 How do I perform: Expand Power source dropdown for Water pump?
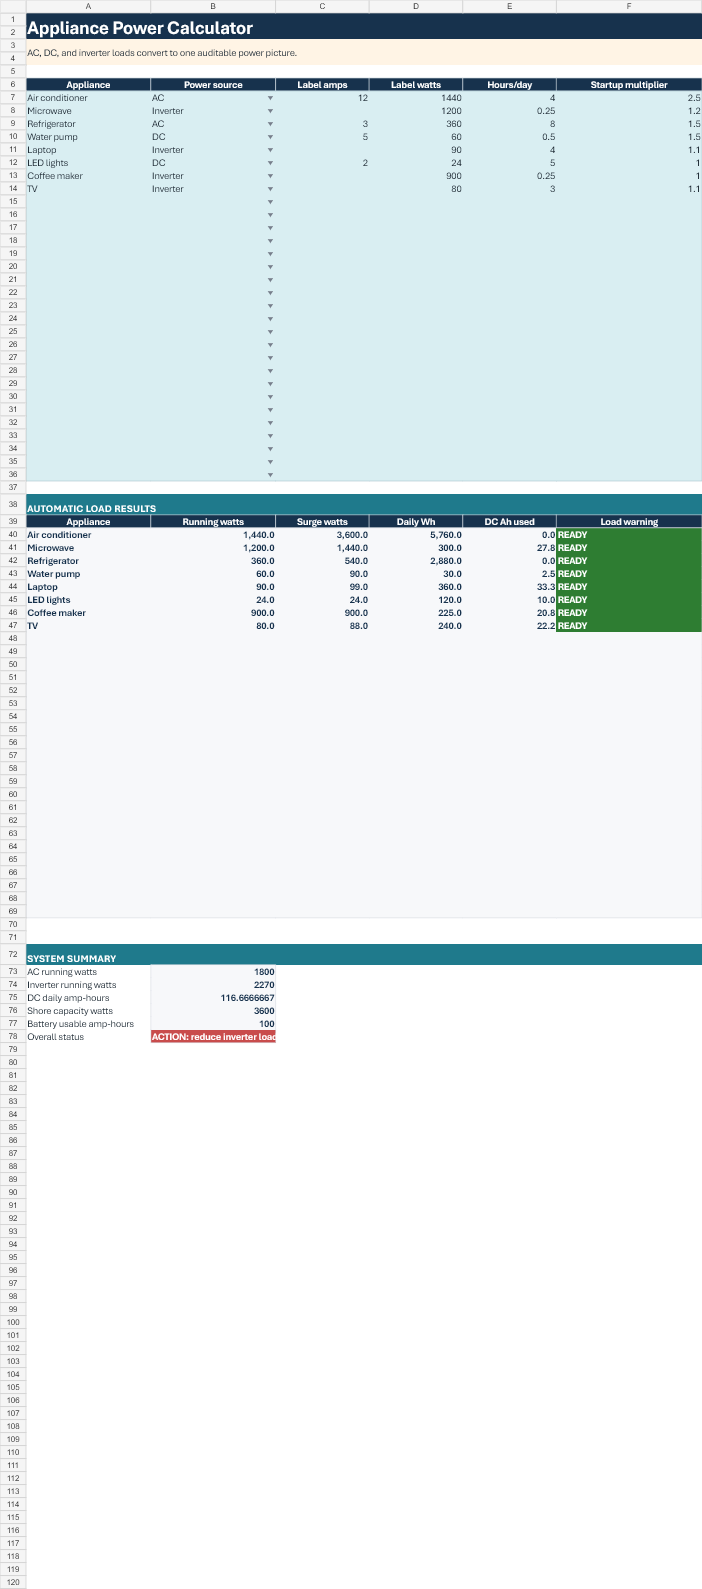tap(270, 137)
